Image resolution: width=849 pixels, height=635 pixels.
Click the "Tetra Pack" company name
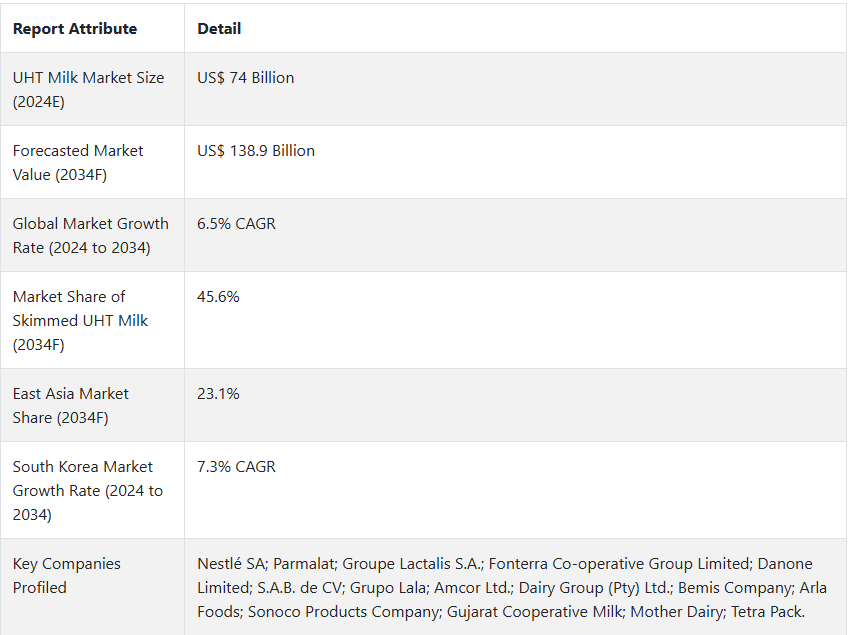point(767,612)
